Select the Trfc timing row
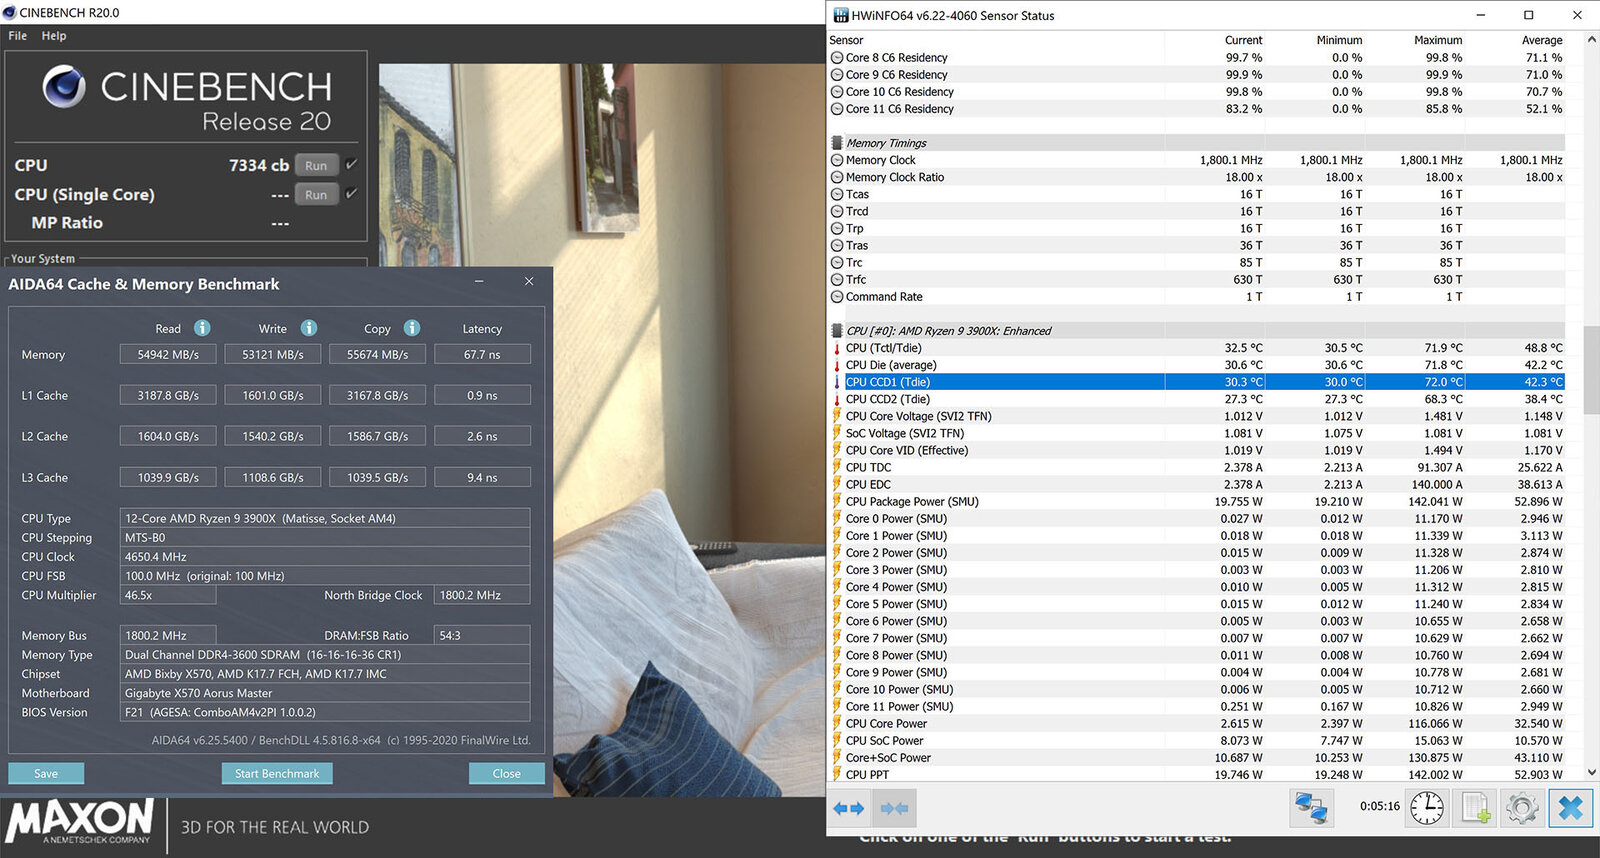Image resolution: width=1600 pixels, height=858 pixels. pyautogui.click(x=1197, y=280)
